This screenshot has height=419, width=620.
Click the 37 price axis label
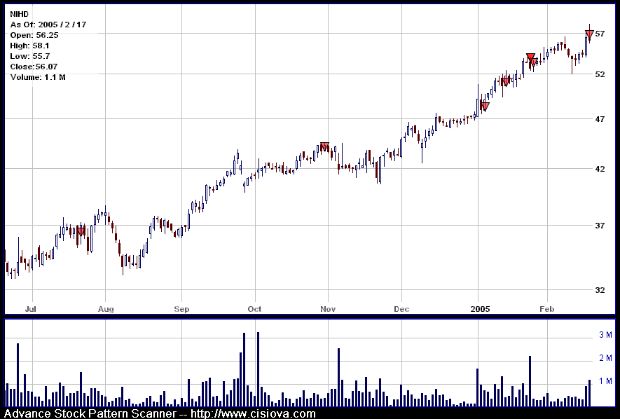(600, 226)
